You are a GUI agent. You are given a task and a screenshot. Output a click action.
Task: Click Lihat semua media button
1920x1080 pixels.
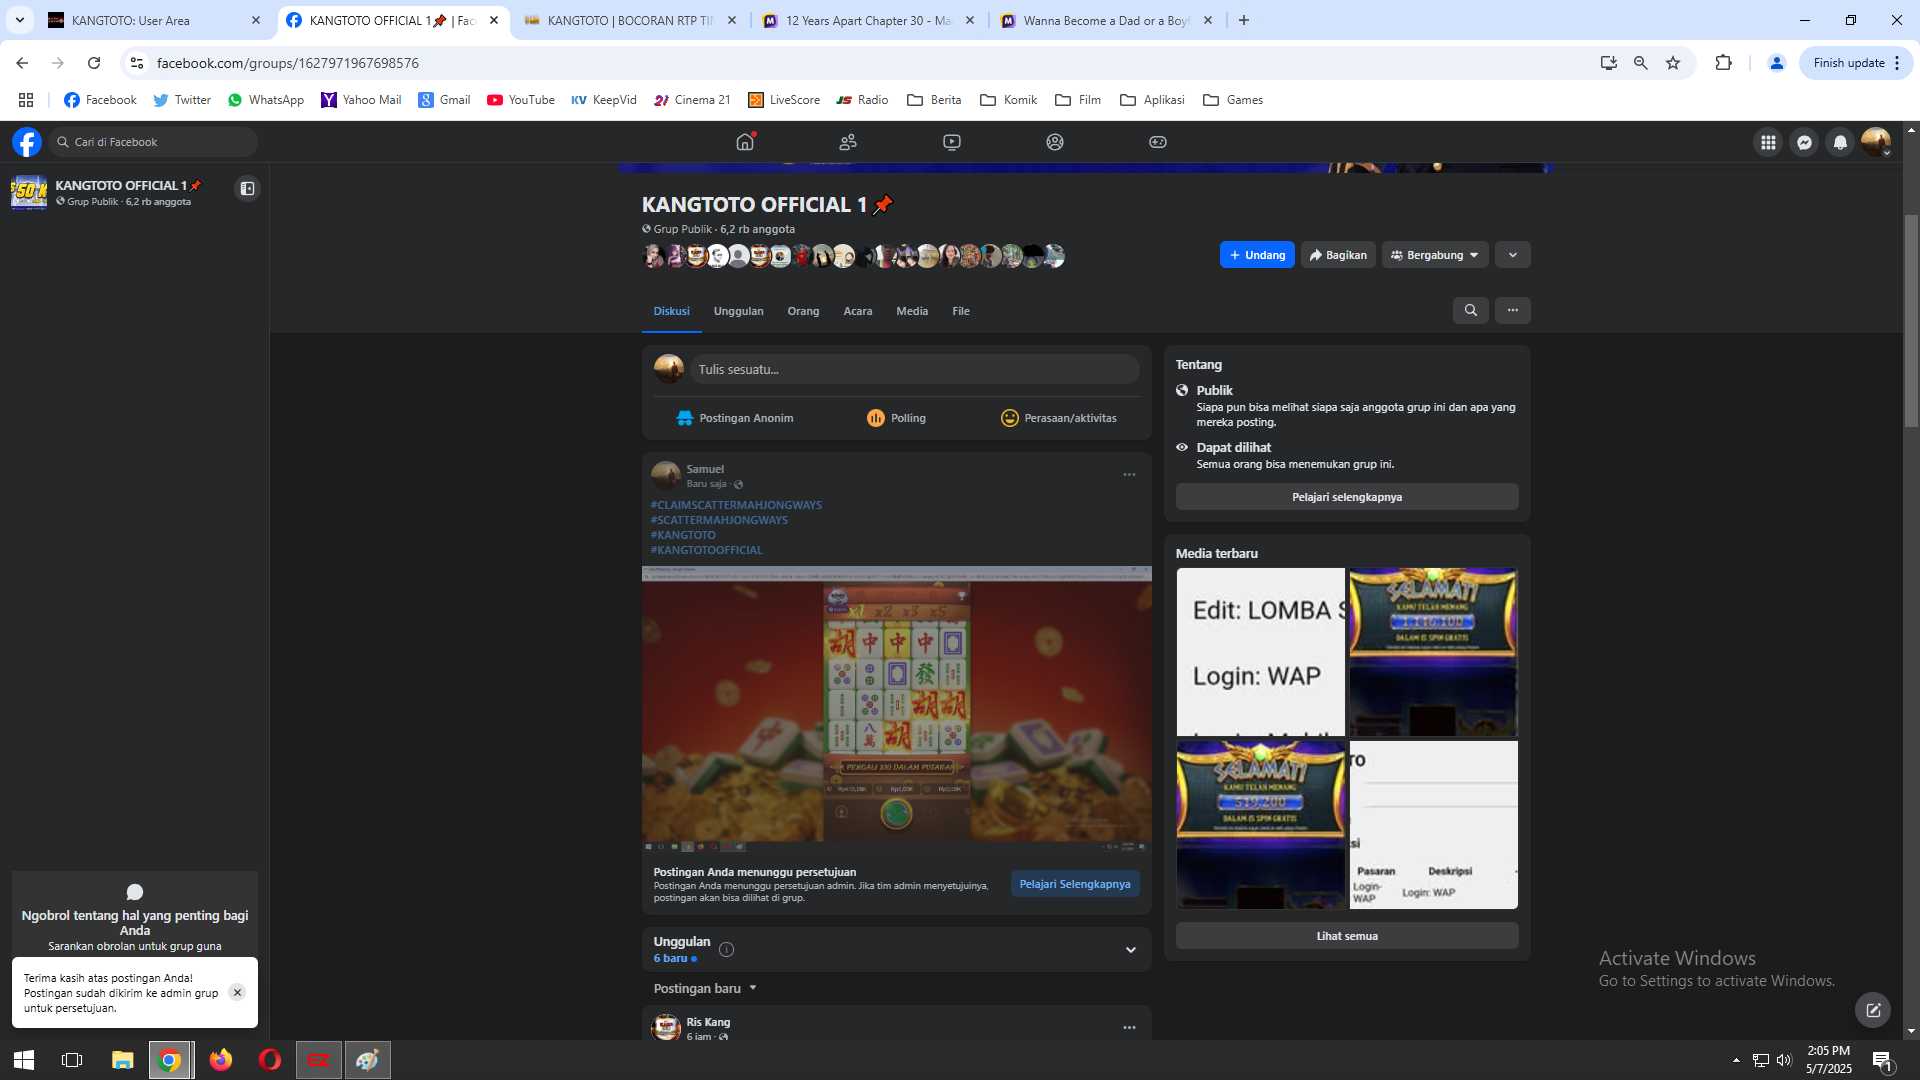1346,936
